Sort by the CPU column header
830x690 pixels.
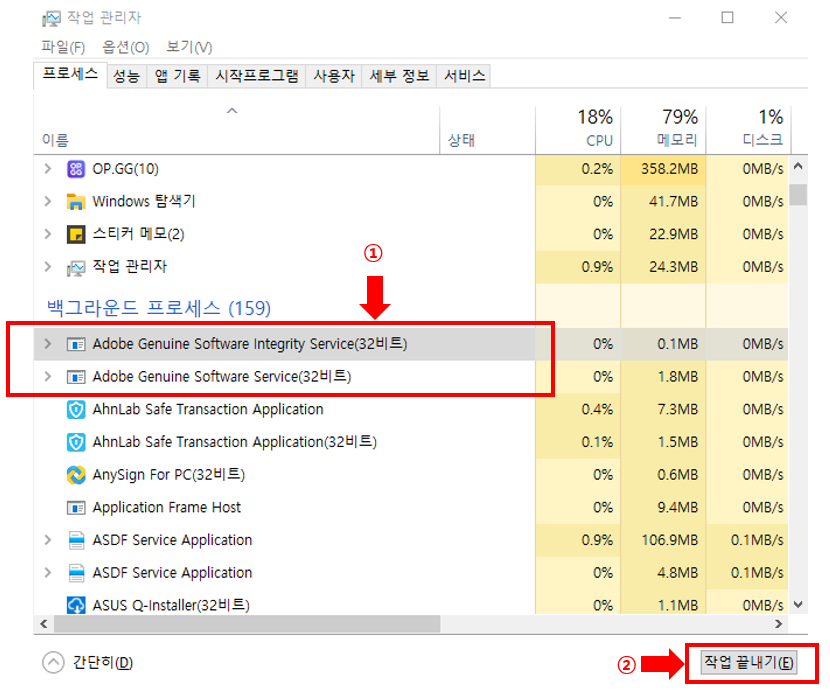click(578, 130)
